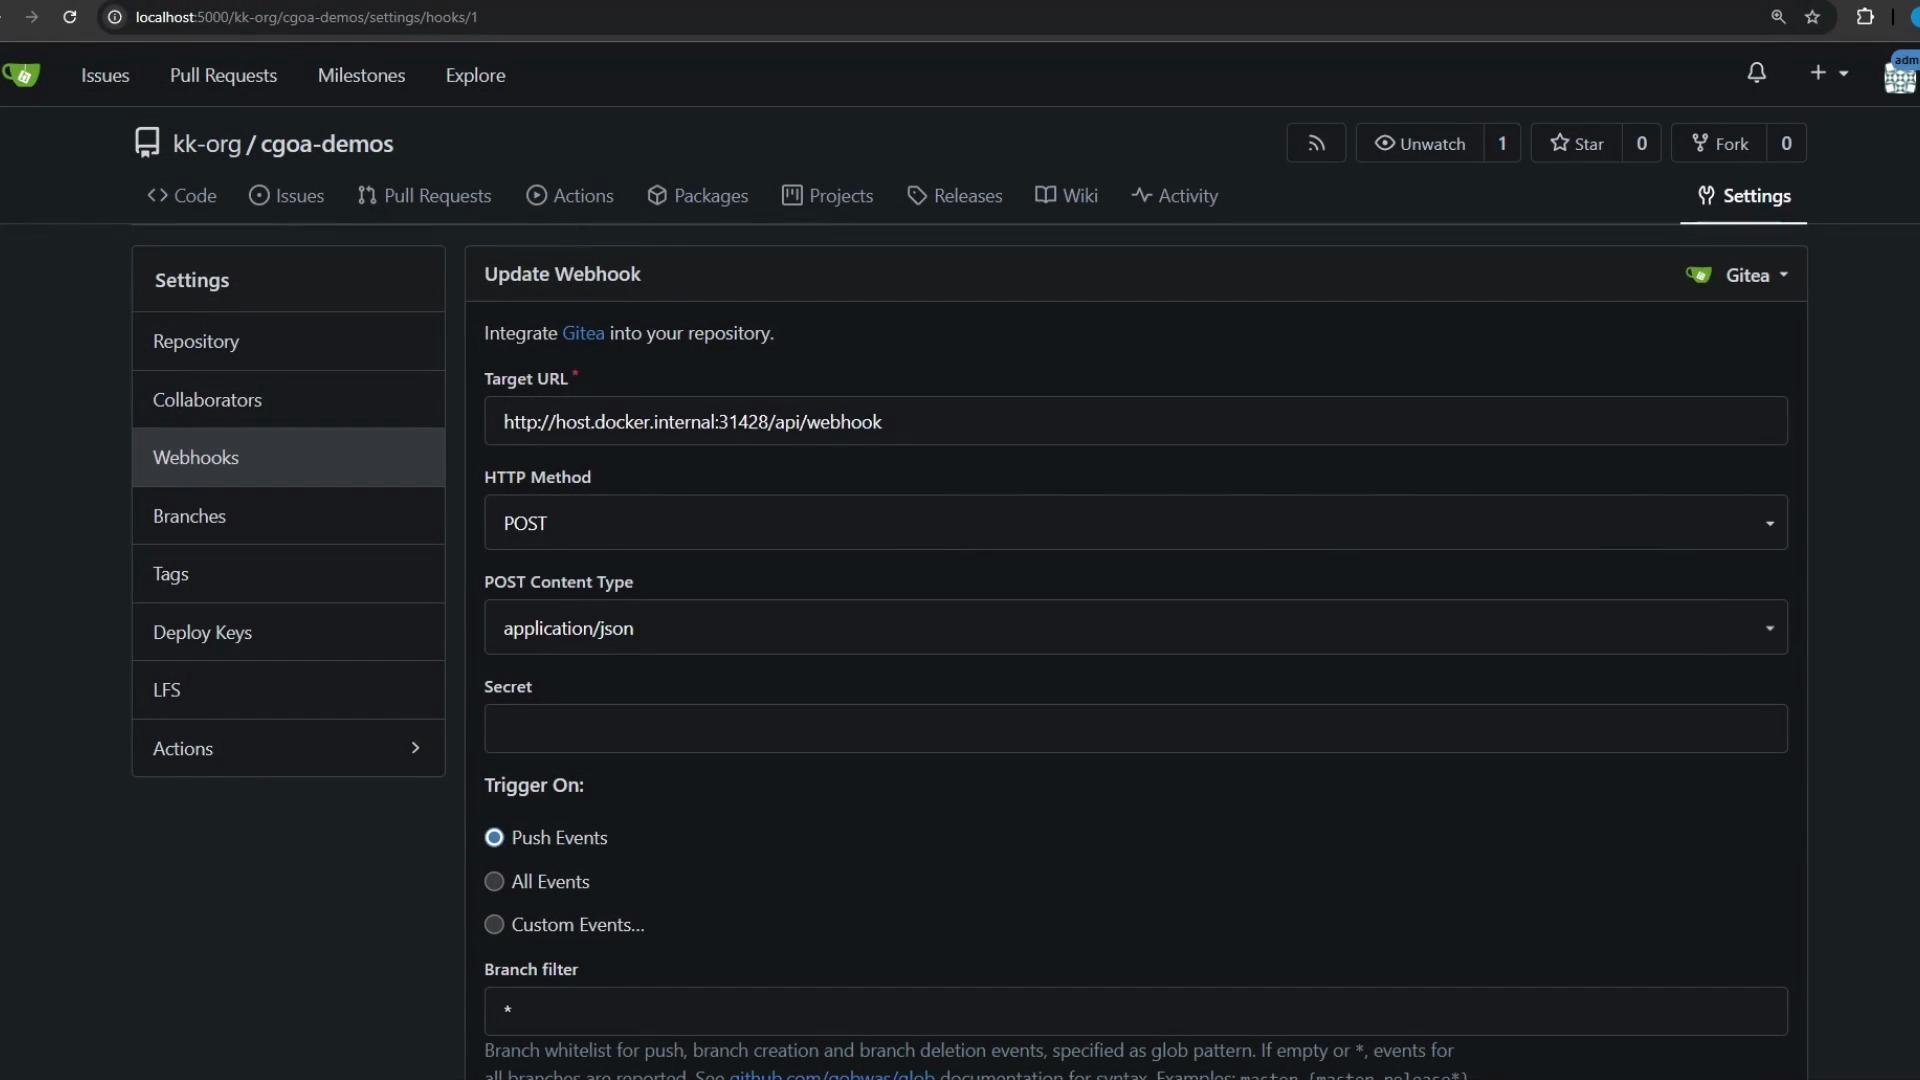1920x1080 pixels.
Task: Follow the Gitea link in description
Action: coord(583,333)
